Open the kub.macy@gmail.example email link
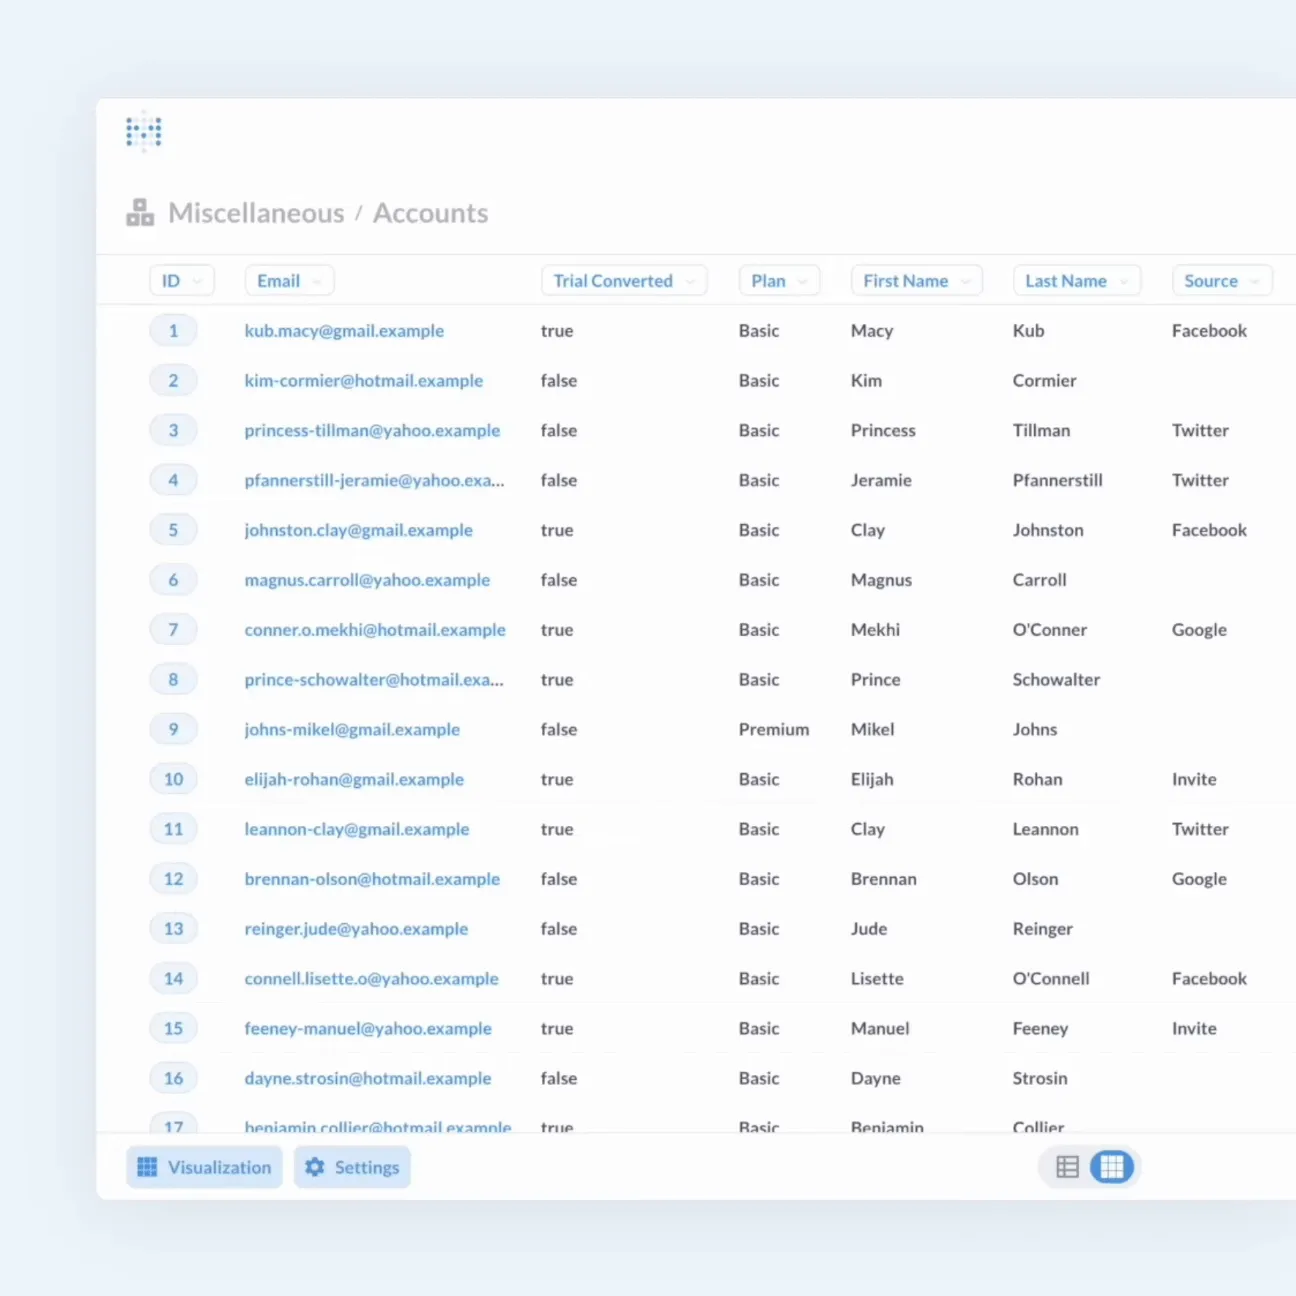Screen dimensions: 1296x1296 (344, 331)
